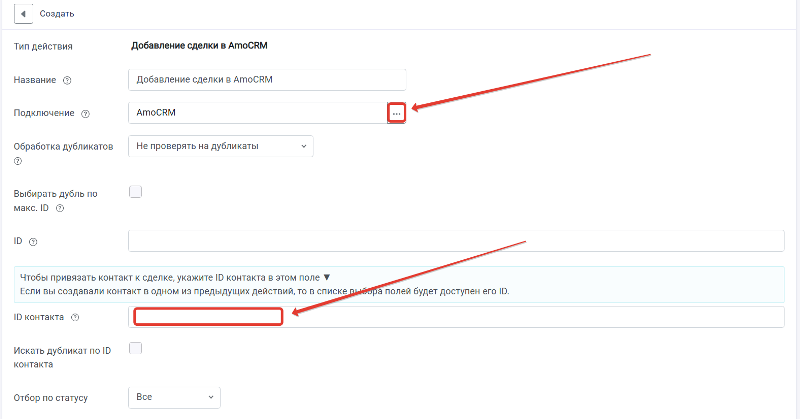800x419 pixels.
Task: Expand the Не проверять на дубликаты dropdown
Action: coord(220,146)
